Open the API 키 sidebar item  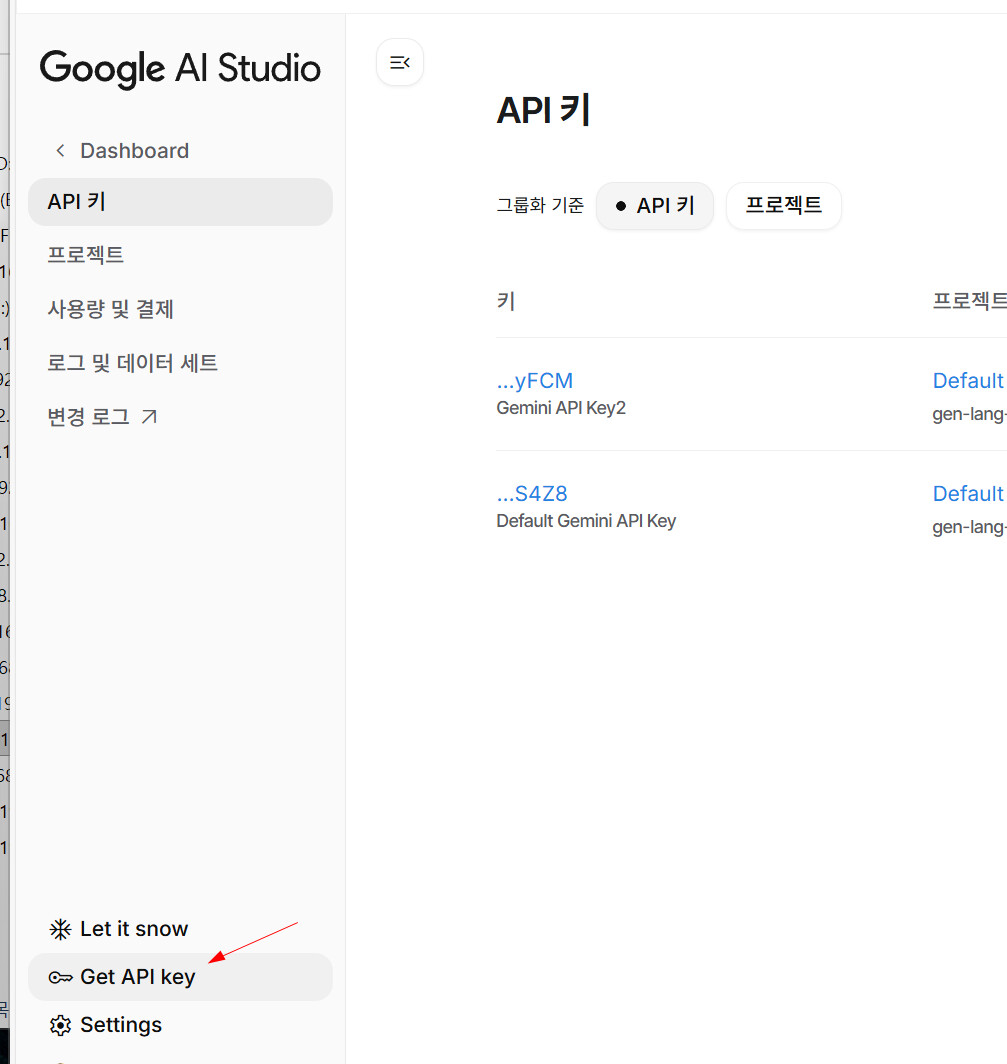pyautogui.click(x=180, y=202)
